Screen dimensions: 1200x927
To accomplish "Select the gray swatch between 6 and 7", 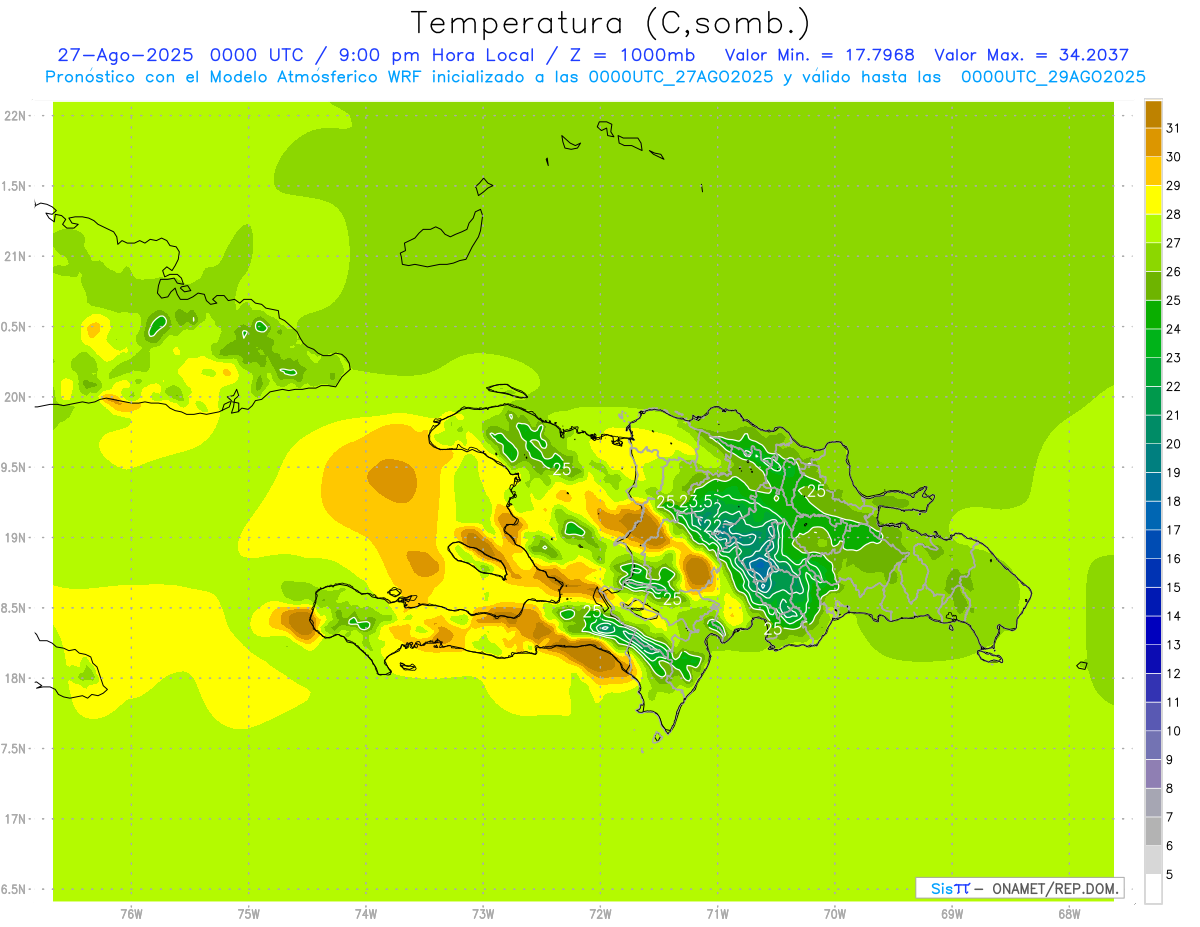I will click(x=1153, y=831).
